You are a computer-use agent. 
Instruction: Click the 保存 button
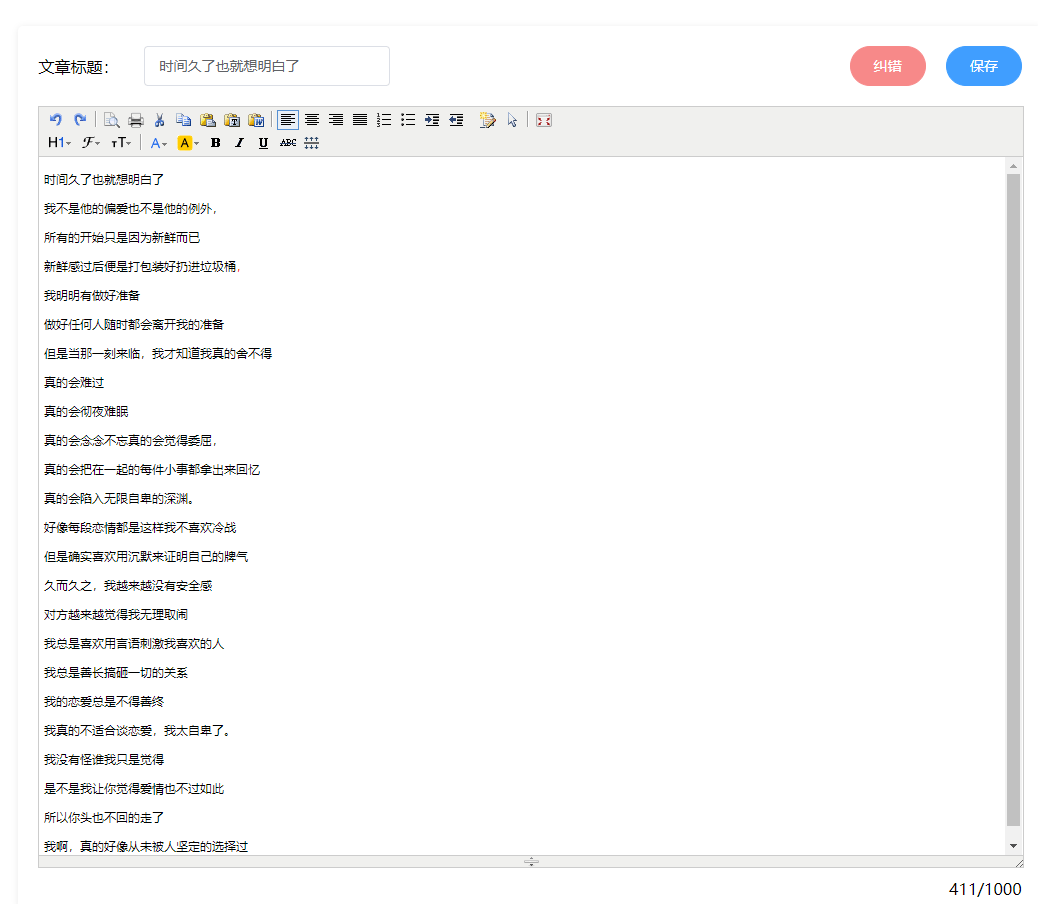[x=983, y=66]
